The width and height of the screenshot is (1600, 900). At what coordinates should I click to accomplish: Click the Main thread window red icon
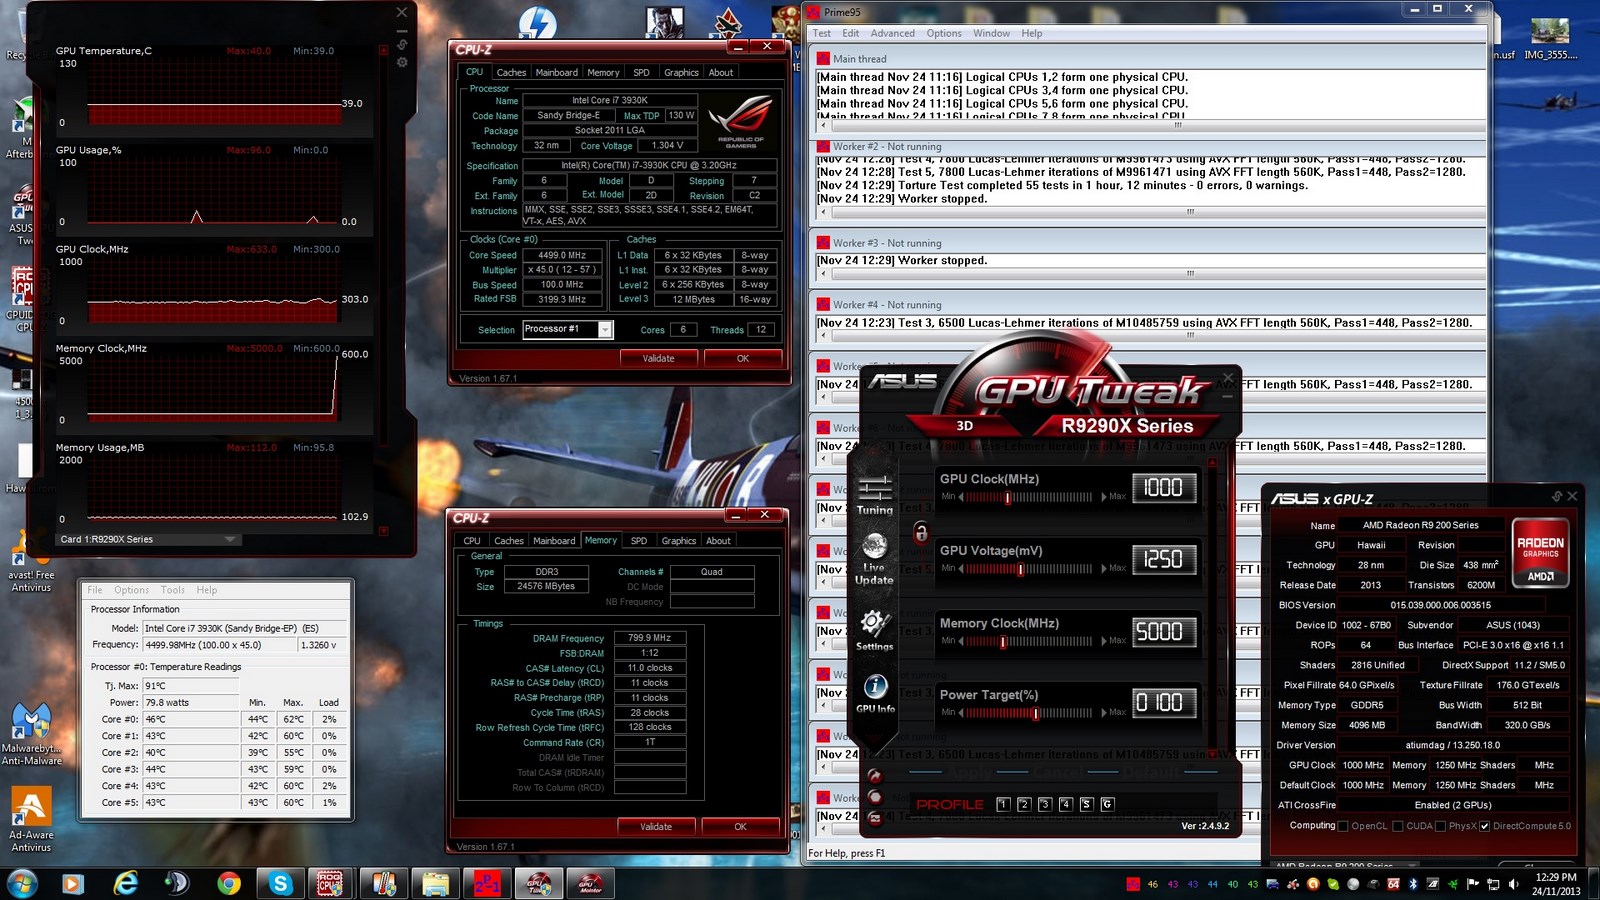pyautogui.click(x=824, y=59)
